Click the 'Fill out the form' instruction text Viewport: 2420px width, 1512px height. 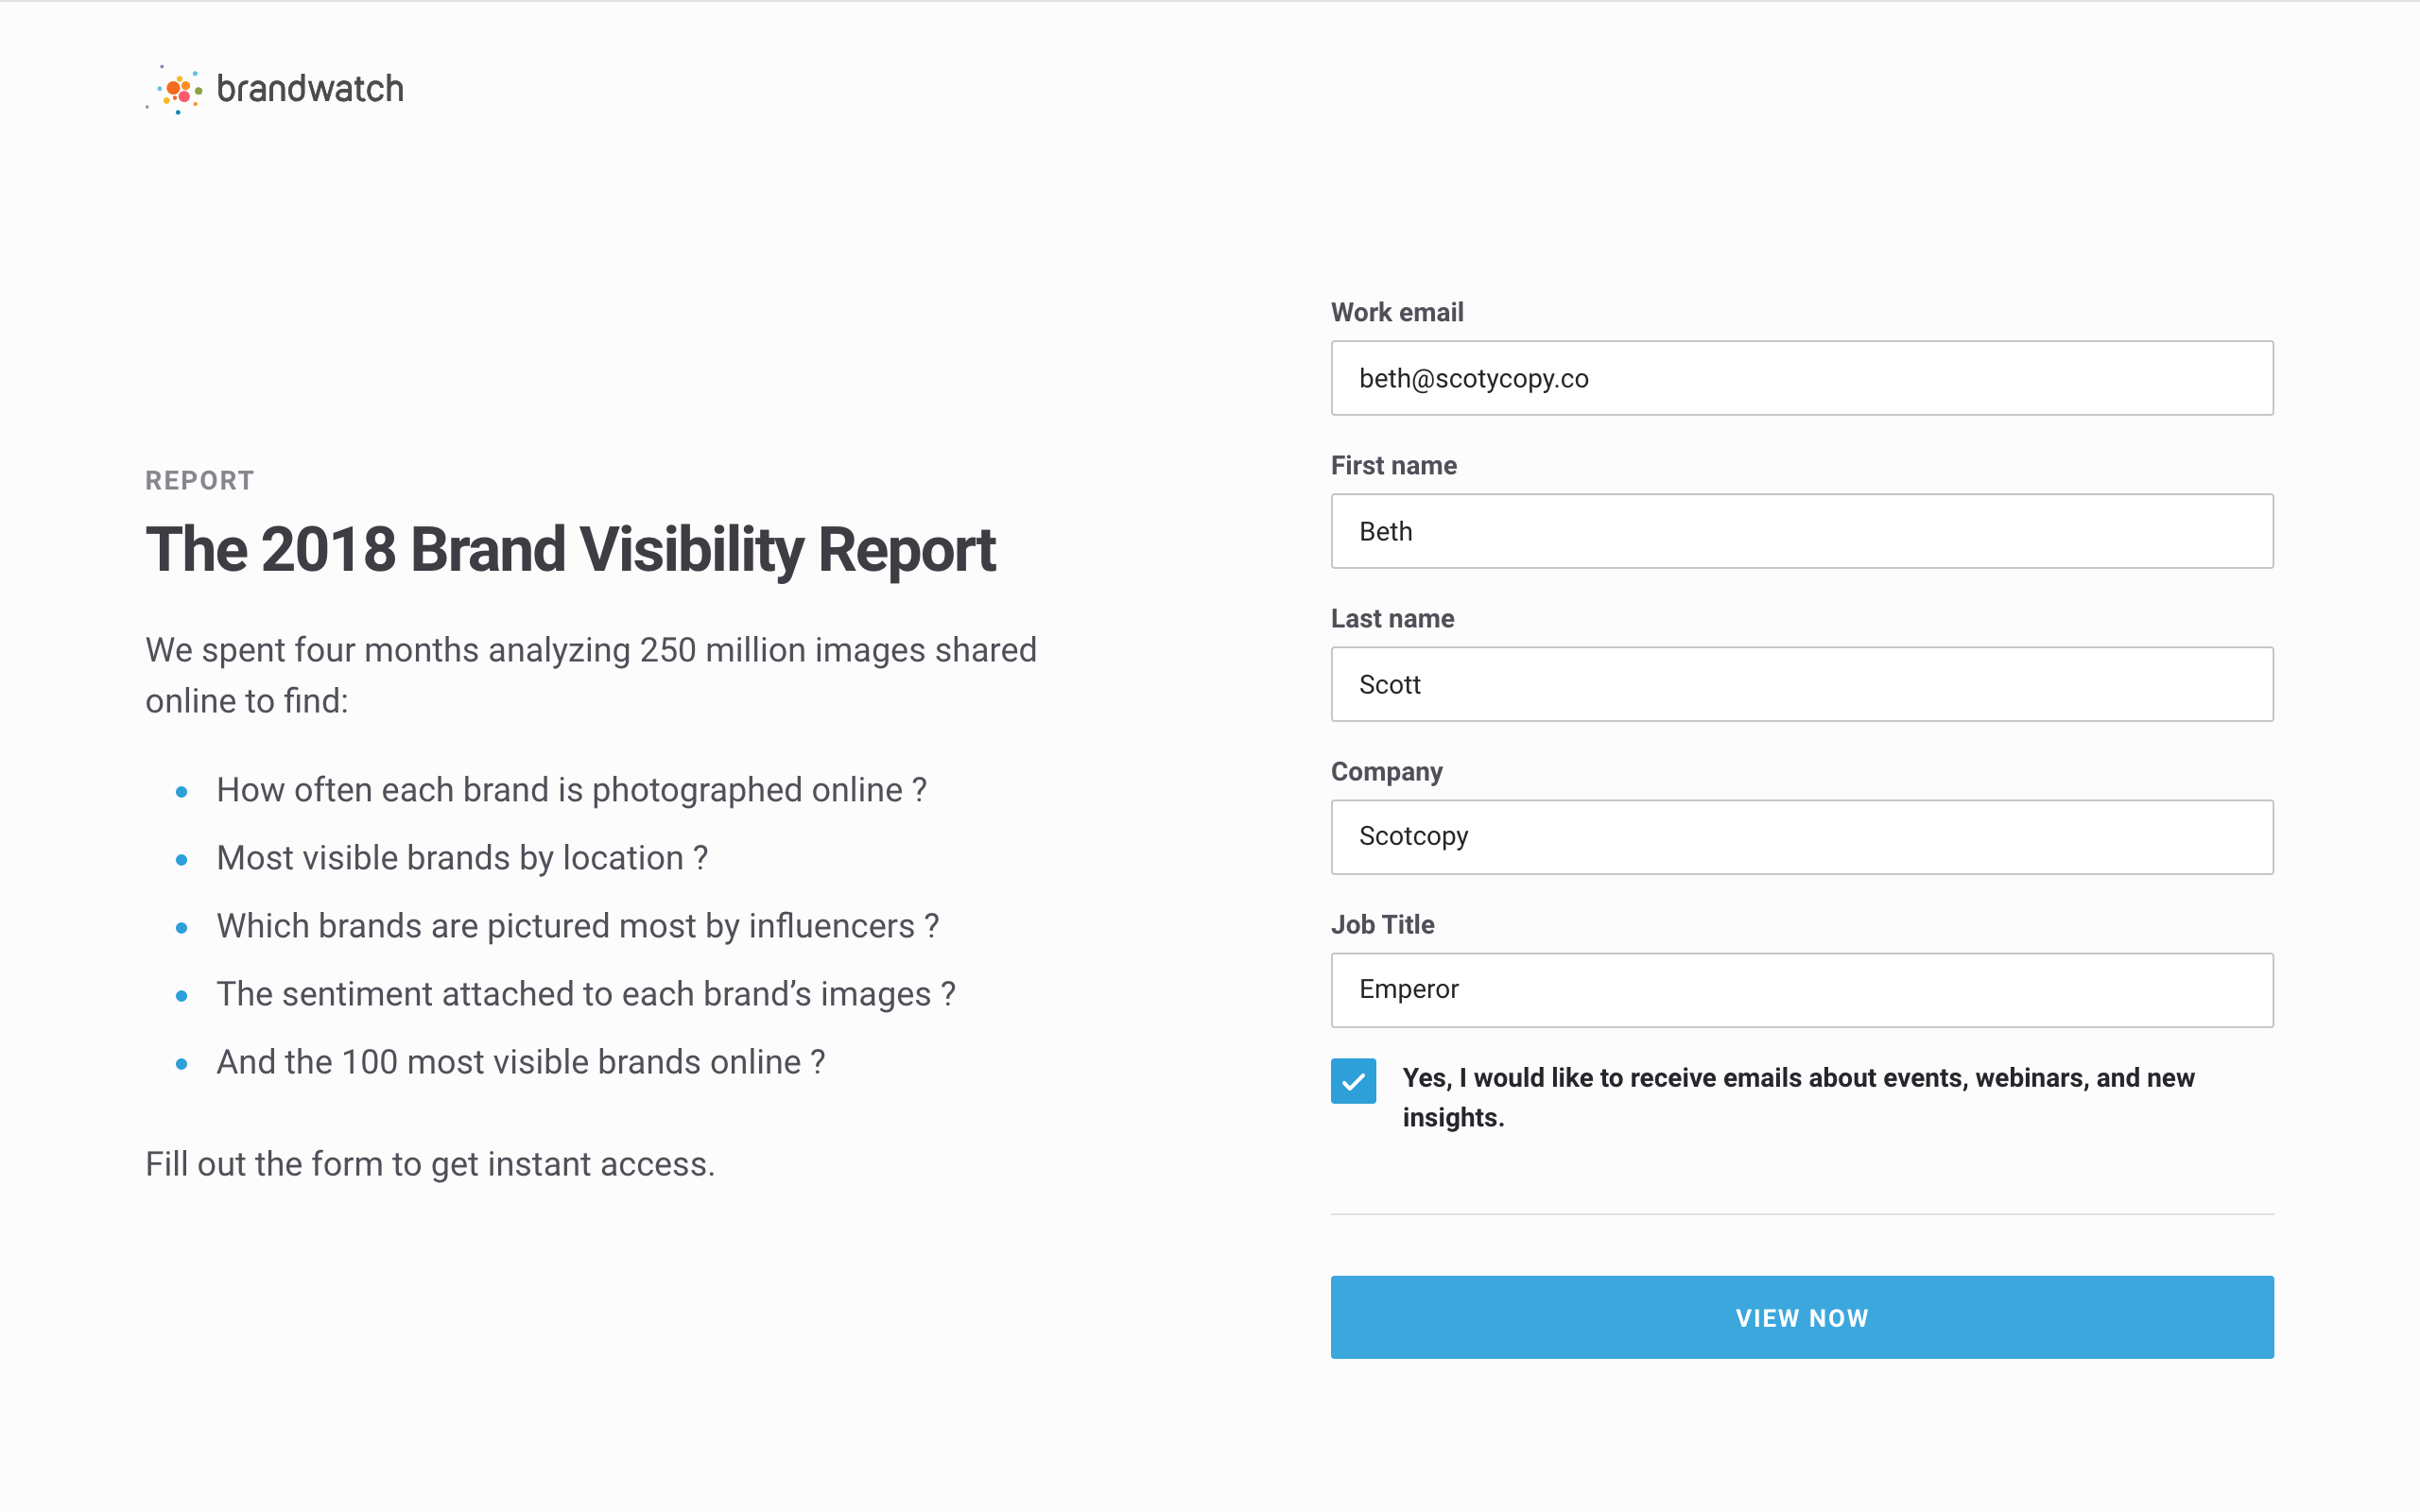430,1164
